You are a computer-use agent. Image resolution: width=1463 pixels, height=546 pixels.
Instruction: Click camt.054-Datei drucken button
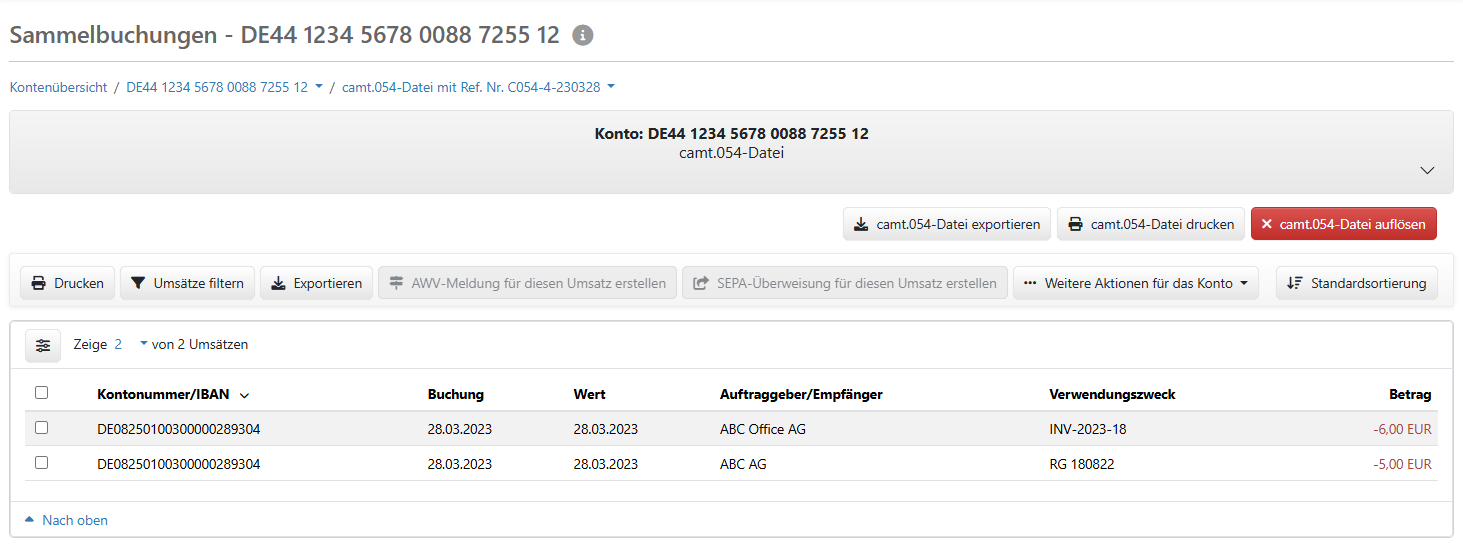1151,224
